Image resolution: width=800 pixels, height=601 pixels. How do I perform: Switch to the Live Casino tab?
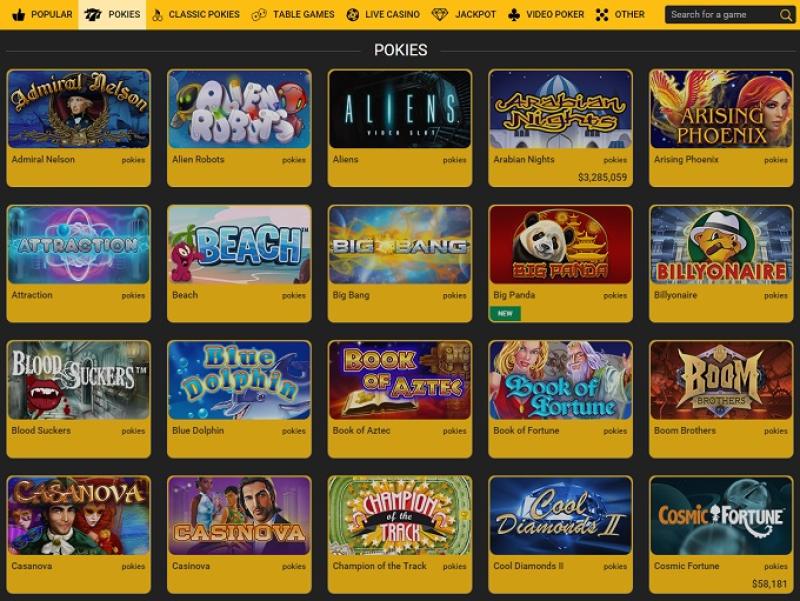coord(383,15)
